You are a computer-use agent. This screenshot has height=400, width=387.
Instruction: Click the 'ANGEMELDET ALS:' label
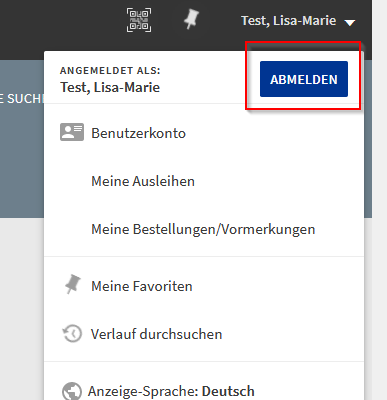pyautogui.click(x=110, y=71)
